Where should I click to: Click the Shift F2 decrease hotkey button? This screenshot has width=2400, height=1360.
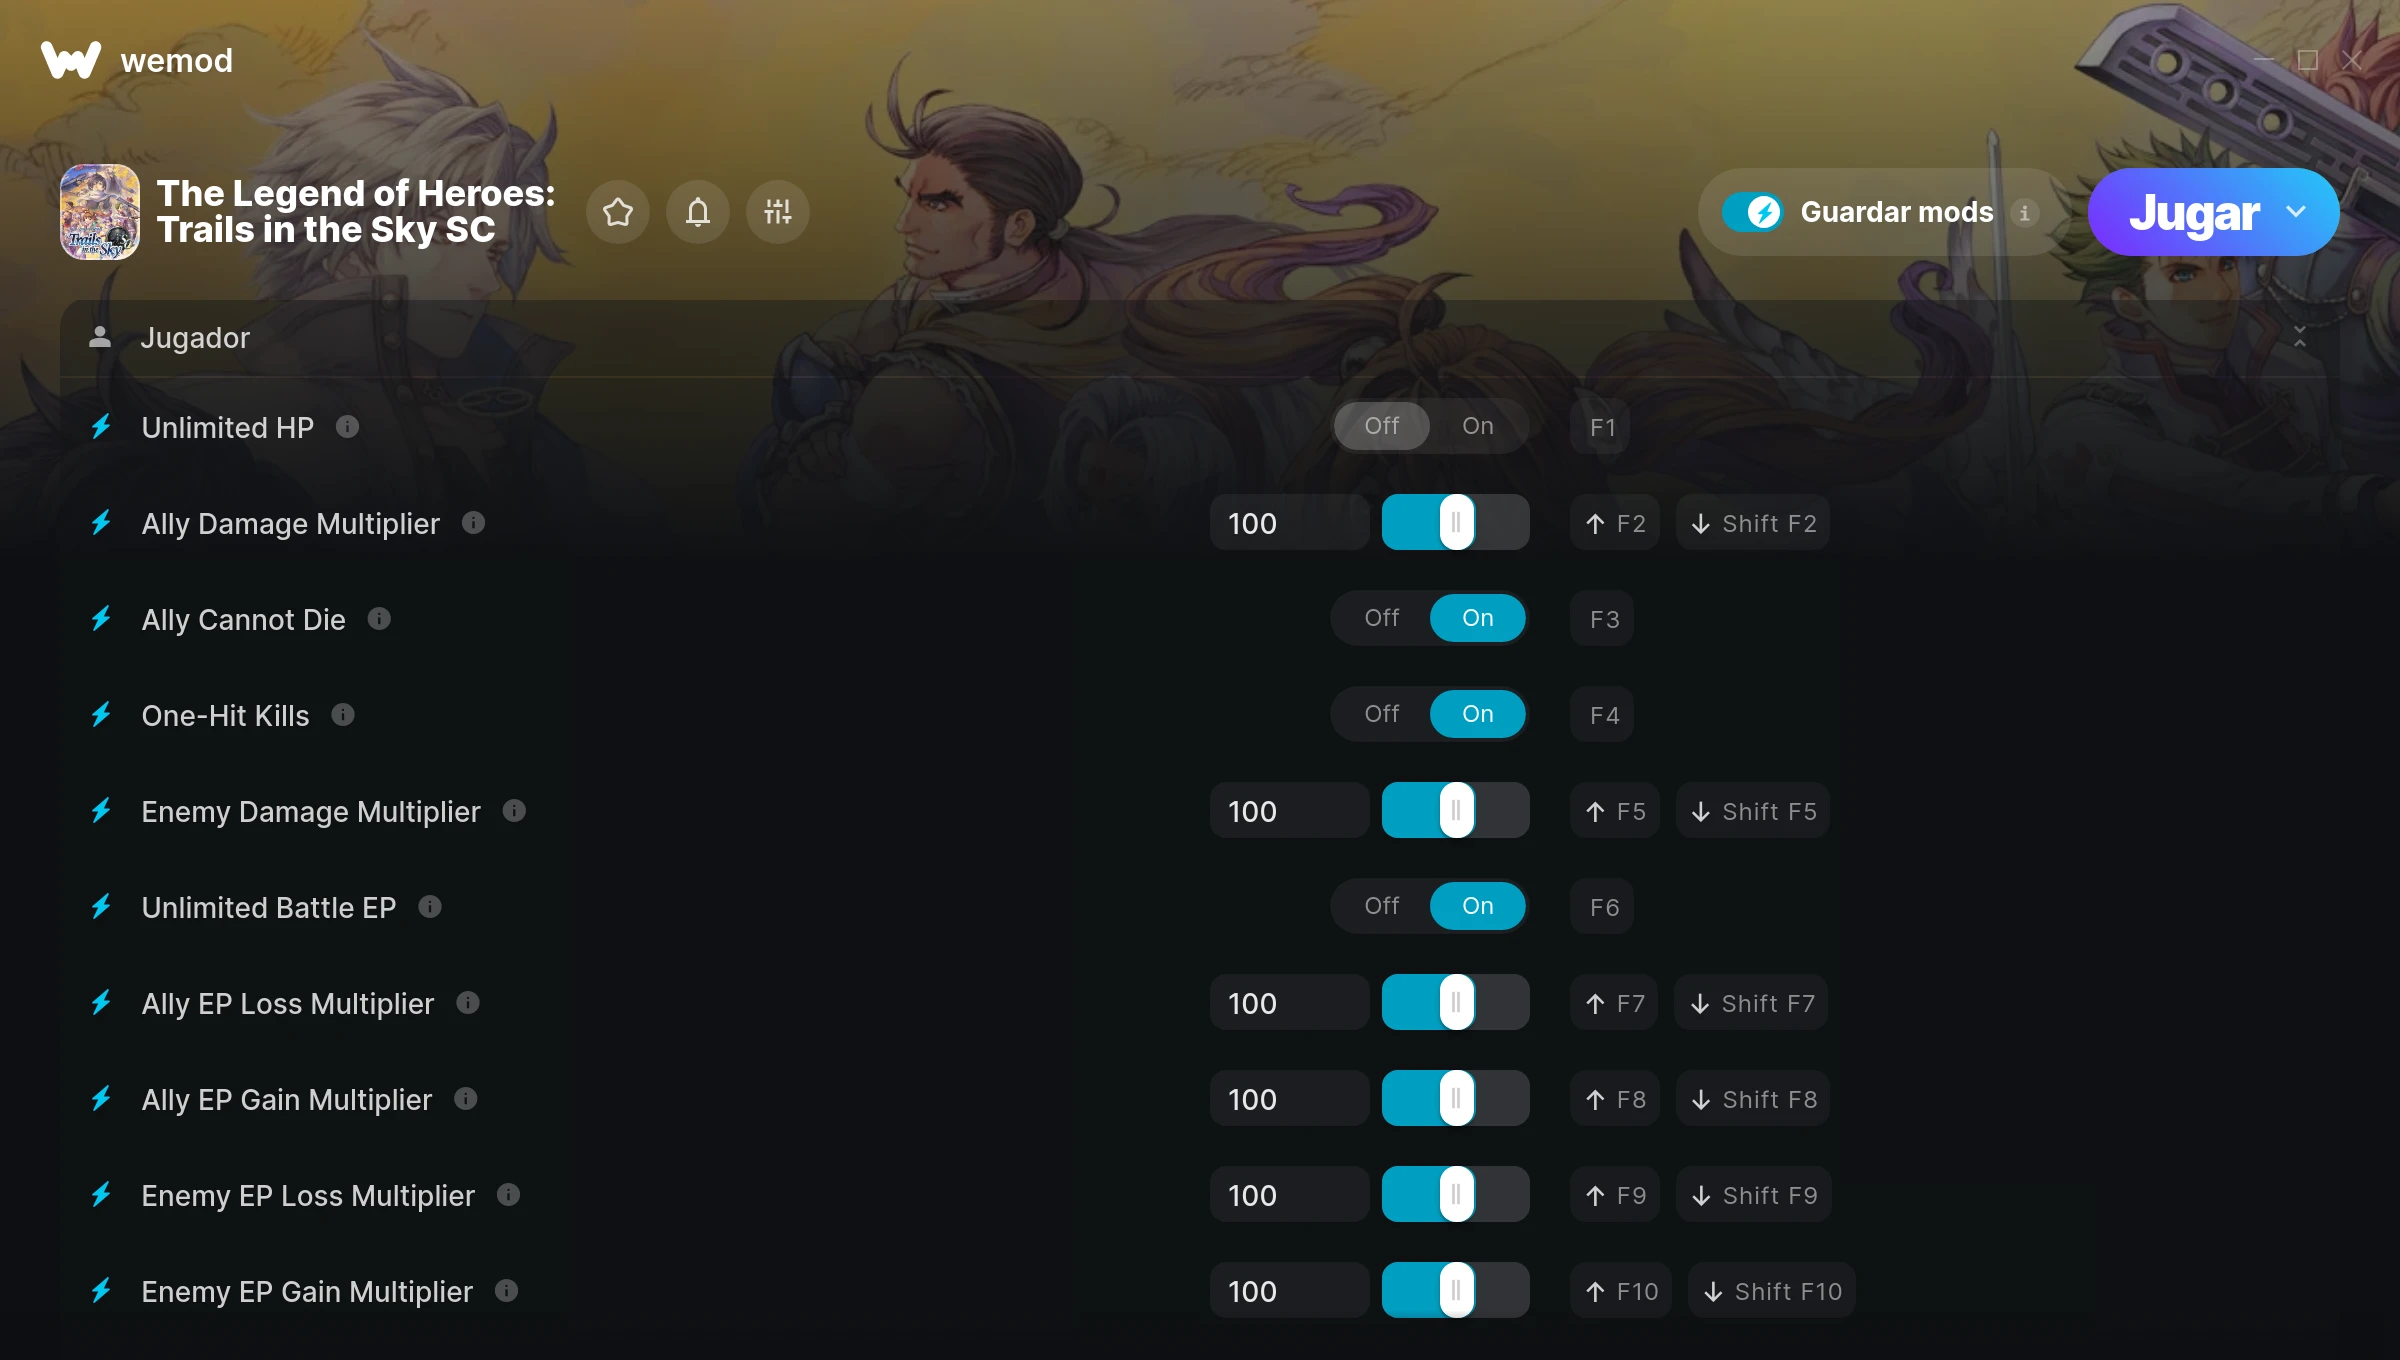(x=1753, y=523)
